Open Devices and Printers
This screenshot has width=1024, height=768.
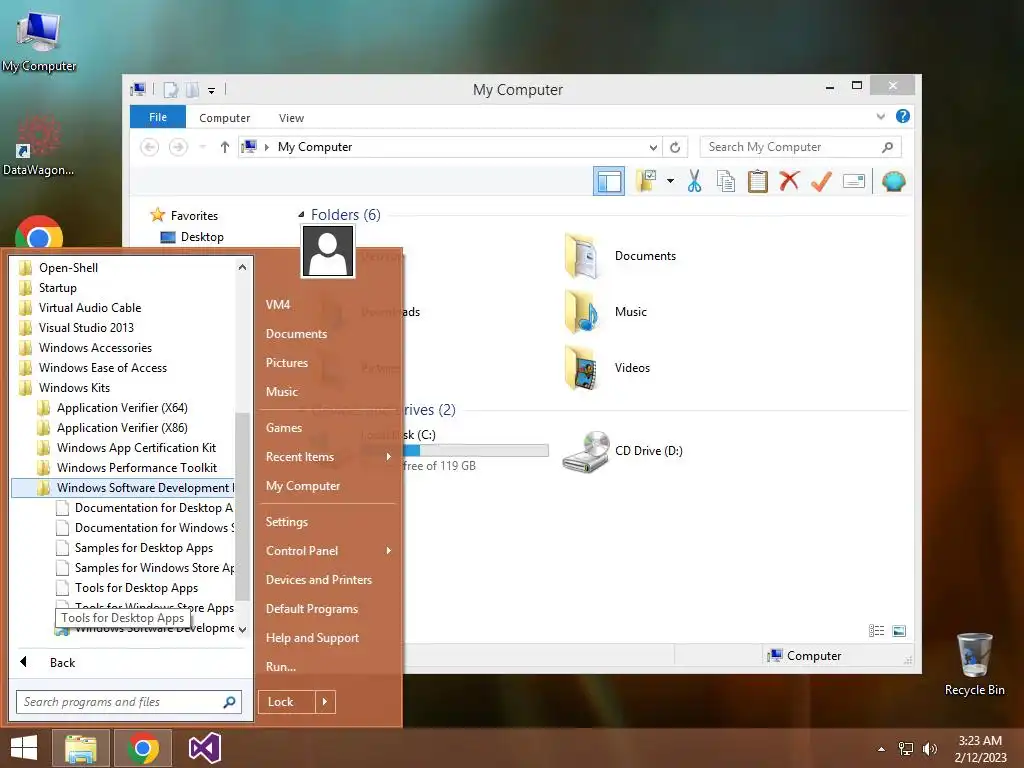319,580
